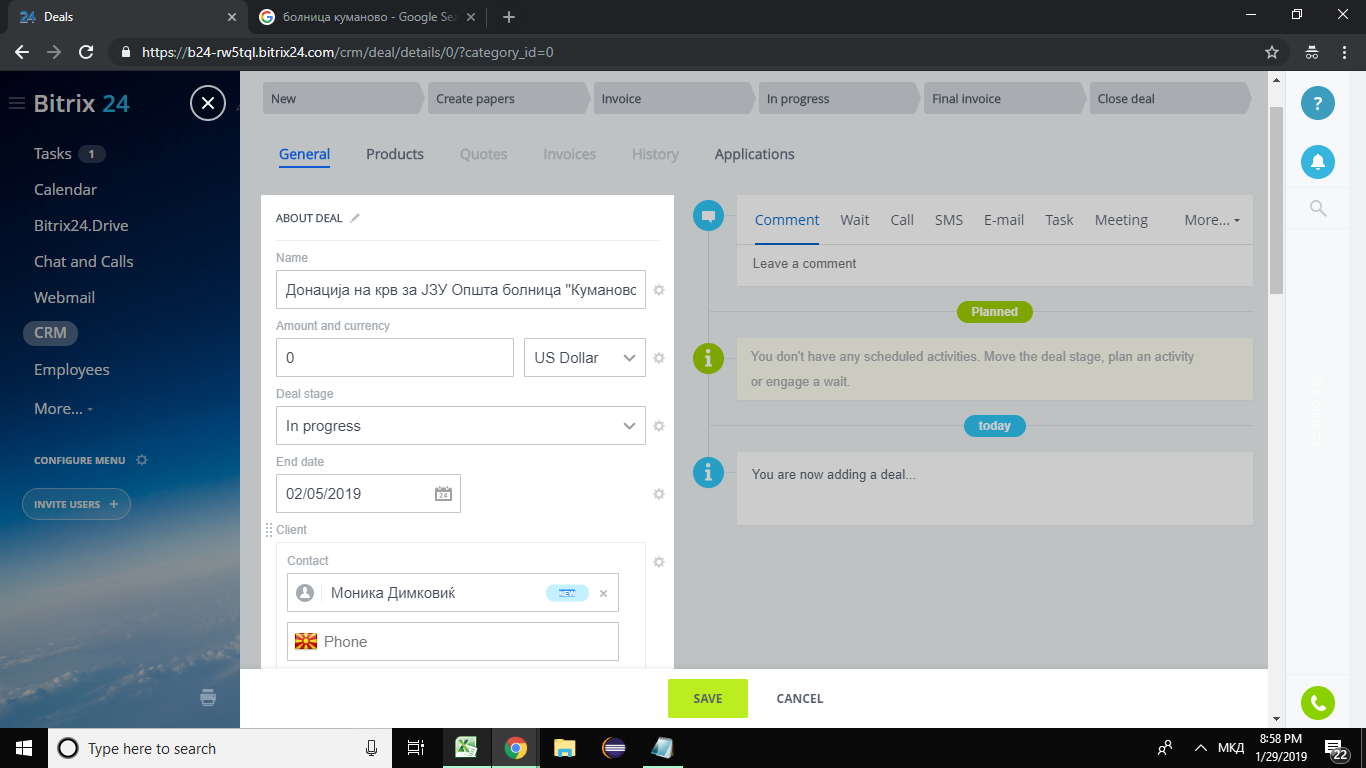Click the gear icon next to Name field
Screen dimensions: 1366x768
pyautogui.click(x=659, y=290)
